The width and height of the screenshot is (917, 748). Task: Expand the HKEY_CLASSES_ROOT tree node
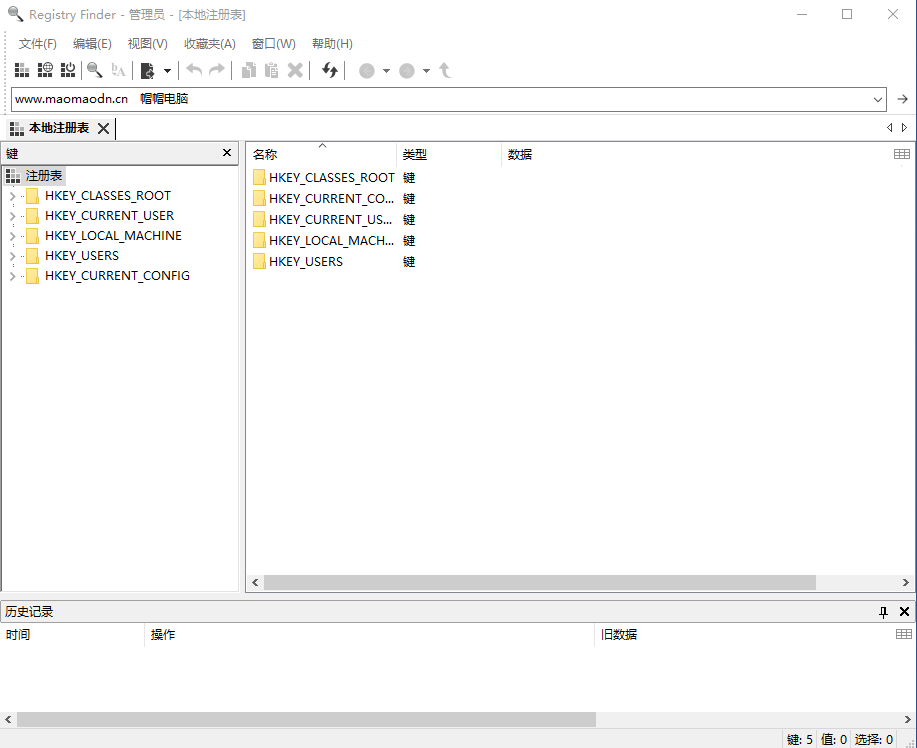[12, 196]
